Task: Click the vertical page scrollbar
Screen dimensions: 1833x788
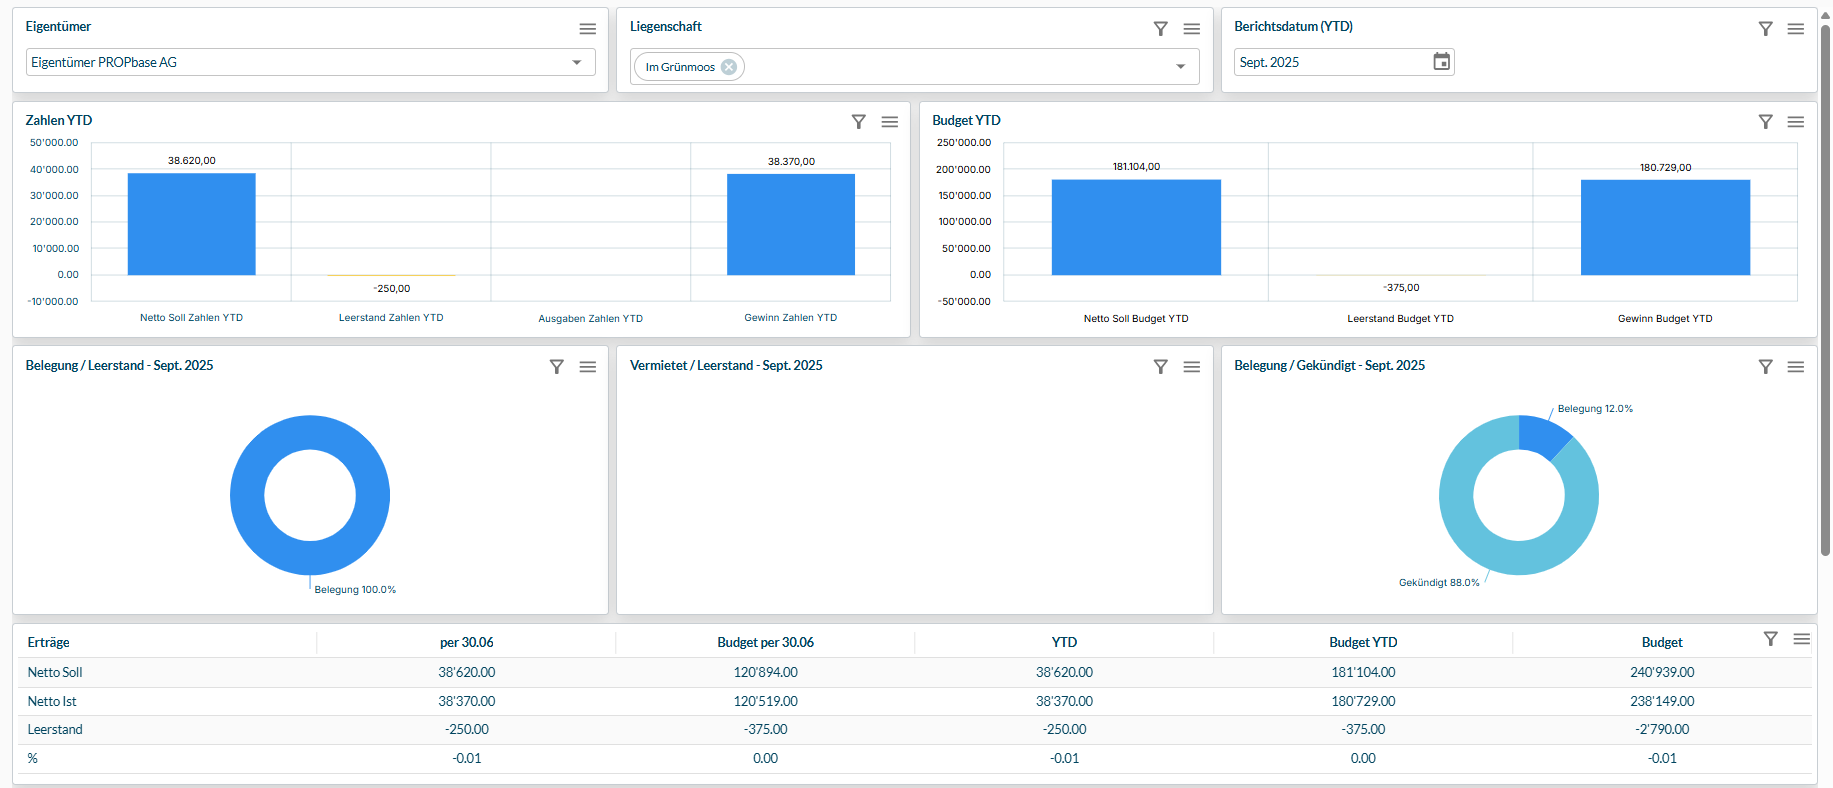Action: [x=1825, y=290]
